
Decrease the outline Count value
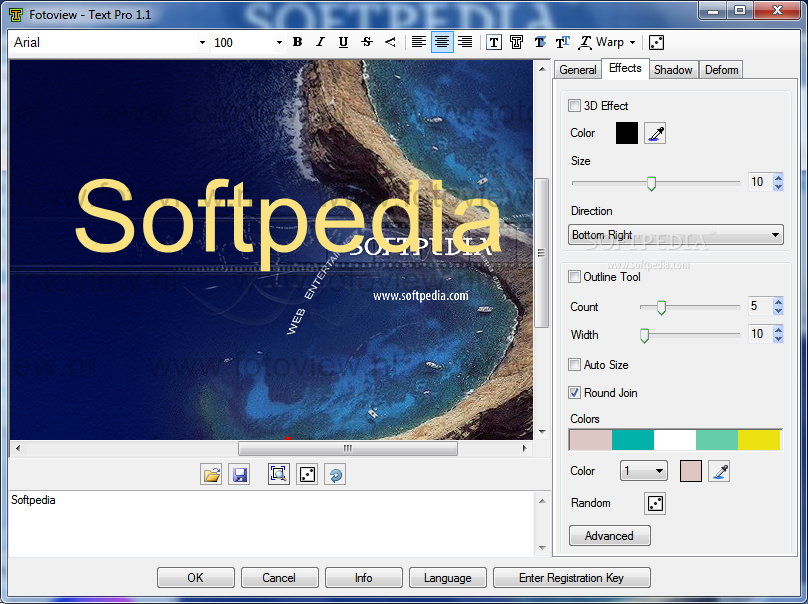coord(778,310)
